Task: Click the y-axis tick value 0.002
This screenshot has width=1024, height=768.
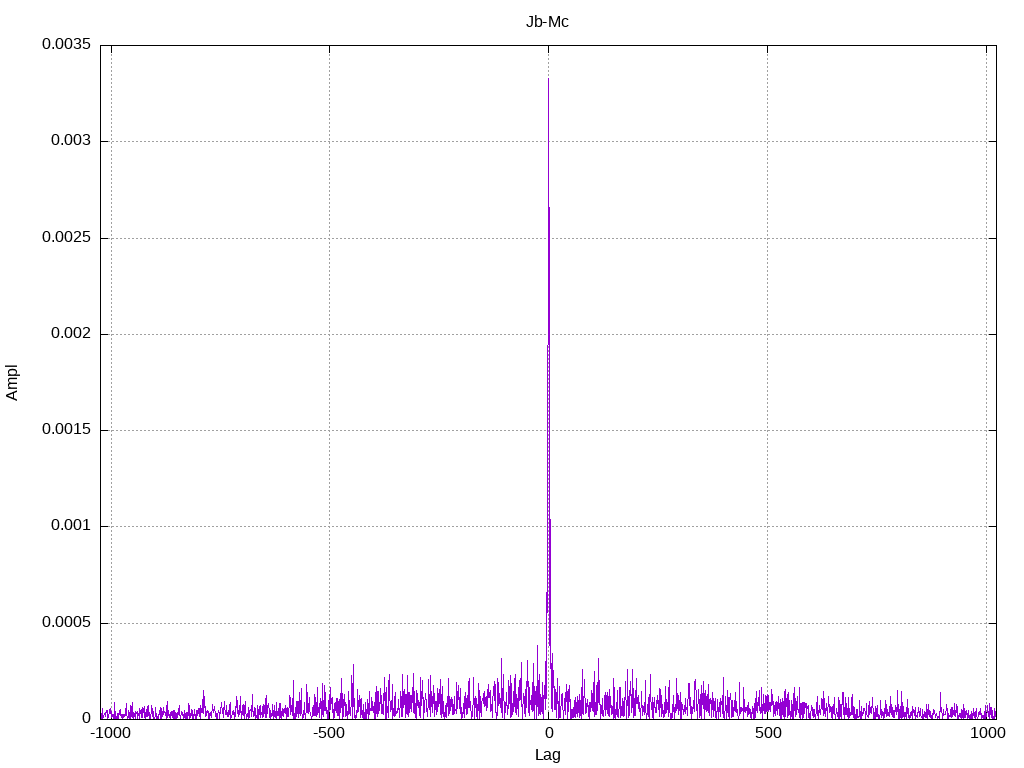Action: point(71,333)
